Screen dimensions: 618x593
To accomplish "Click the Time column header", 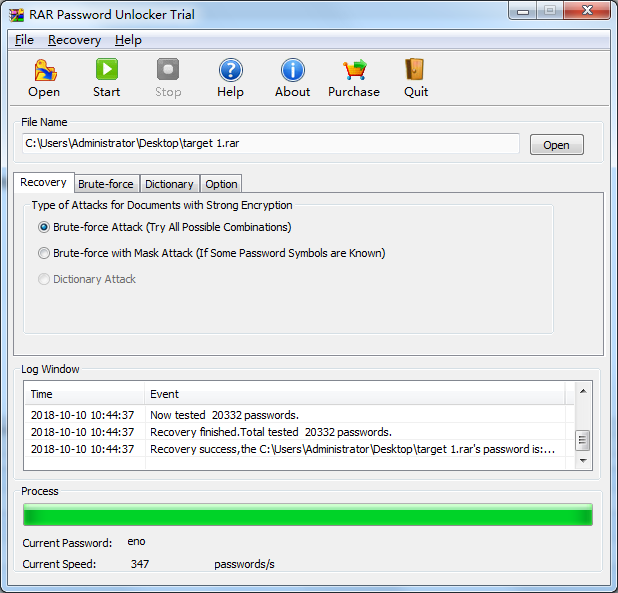I will (x=85, y=394).
